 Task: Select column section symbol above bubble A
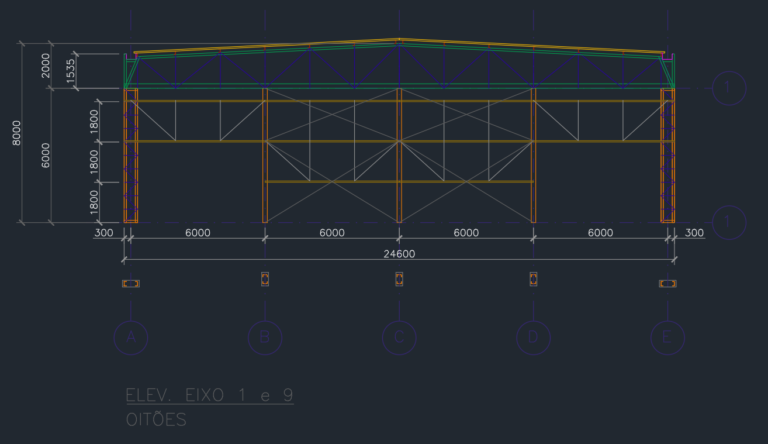(x=130, y=284)
